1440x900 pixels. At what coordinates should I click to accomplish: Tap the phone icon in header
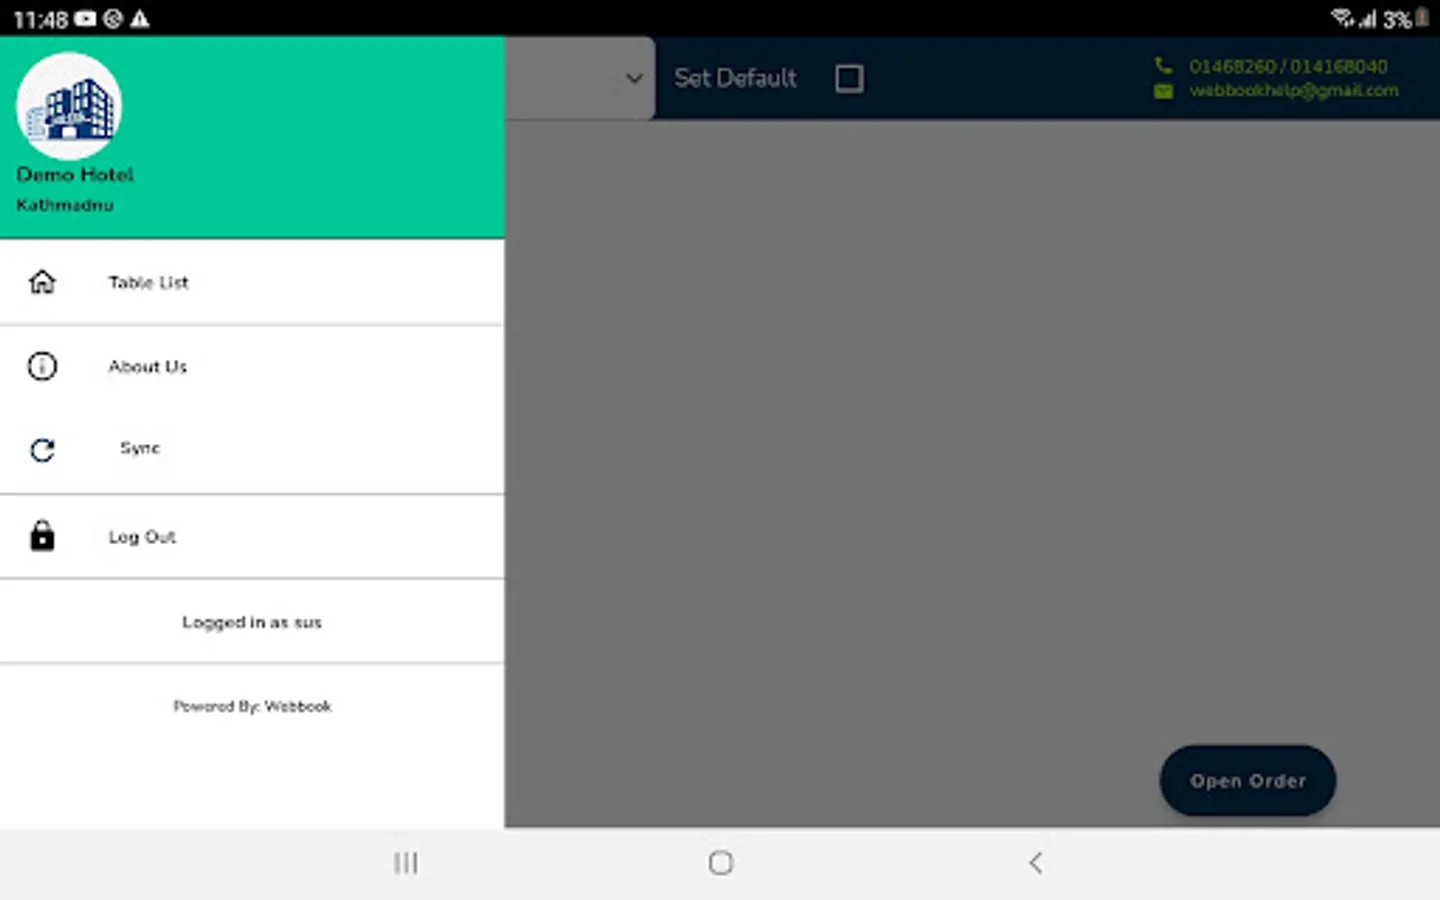[1163, 66]
